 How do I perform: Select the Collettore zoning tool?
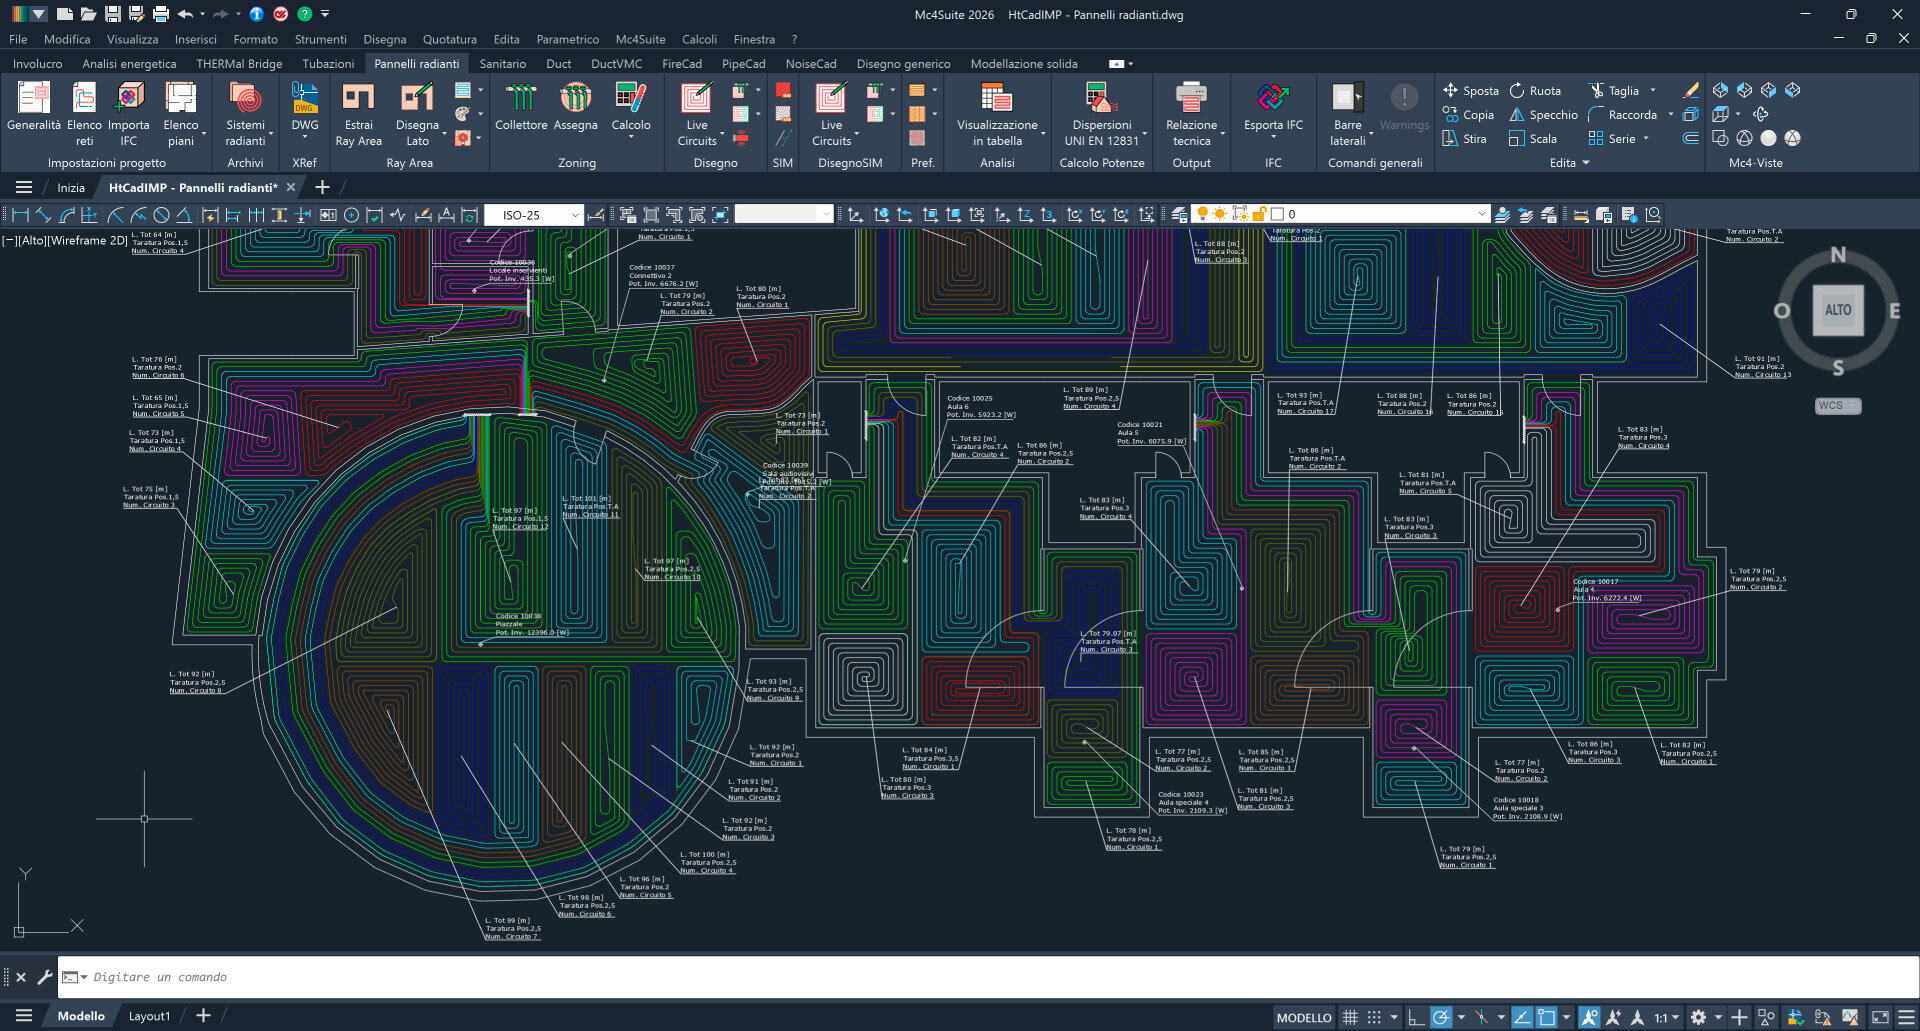coord(521,106)
